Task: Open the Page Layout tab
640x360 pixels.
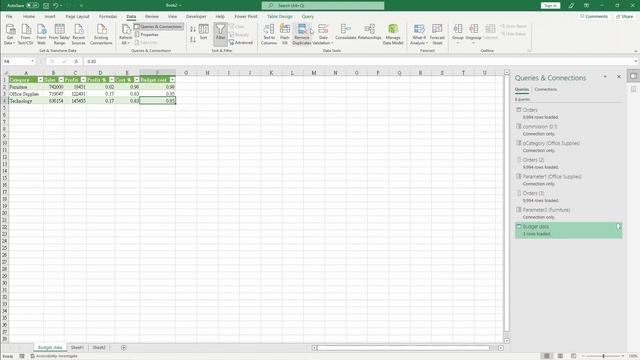Action: [x=77, y=16]
